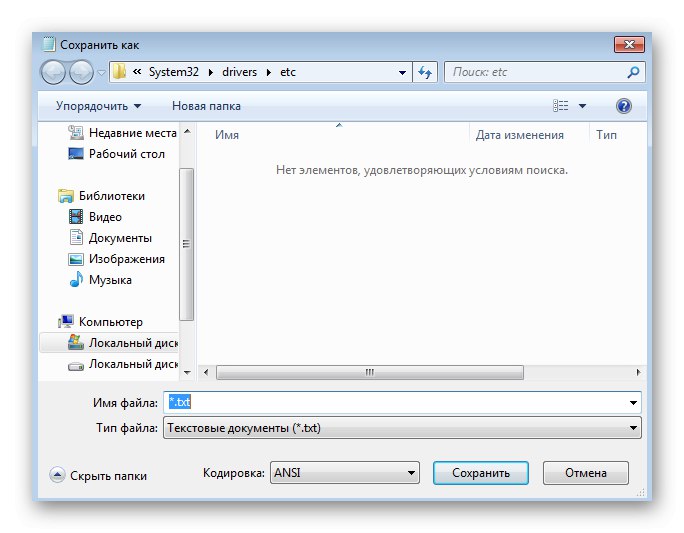This screenshot has width=684, height=533.
Task: Click the Компьютер monitor icon
Action: pos(66,322)
